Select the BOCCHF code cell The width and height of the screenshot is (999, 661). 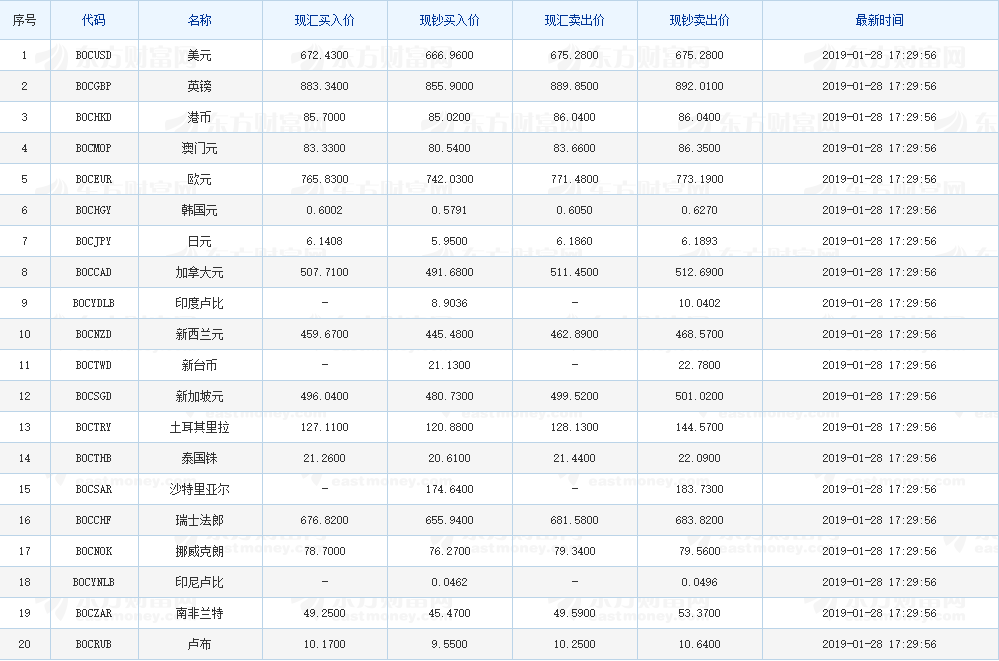tap(94, 521)
